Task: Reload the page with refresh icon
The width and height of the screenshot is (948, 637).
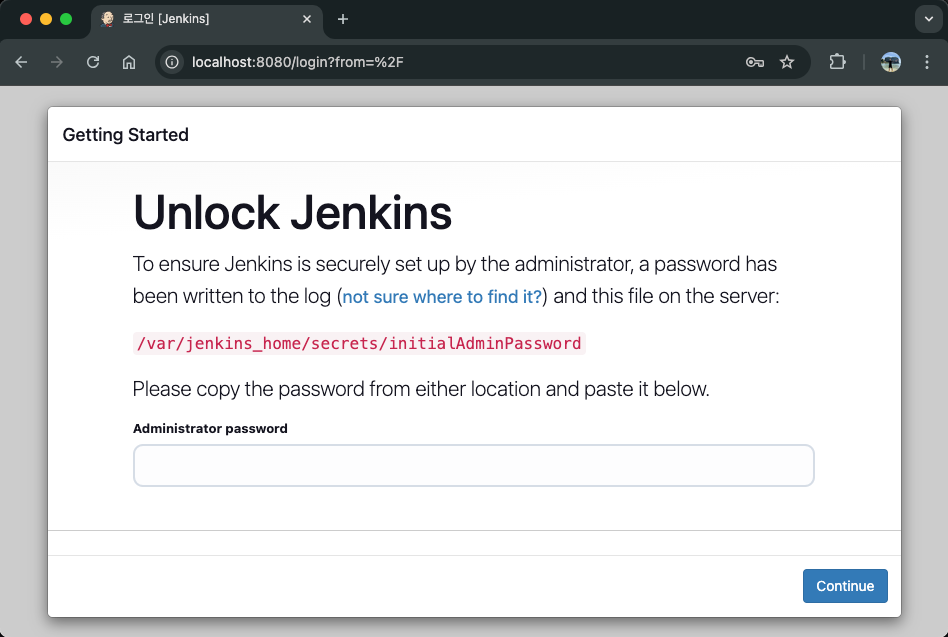Action: point(93,62)
